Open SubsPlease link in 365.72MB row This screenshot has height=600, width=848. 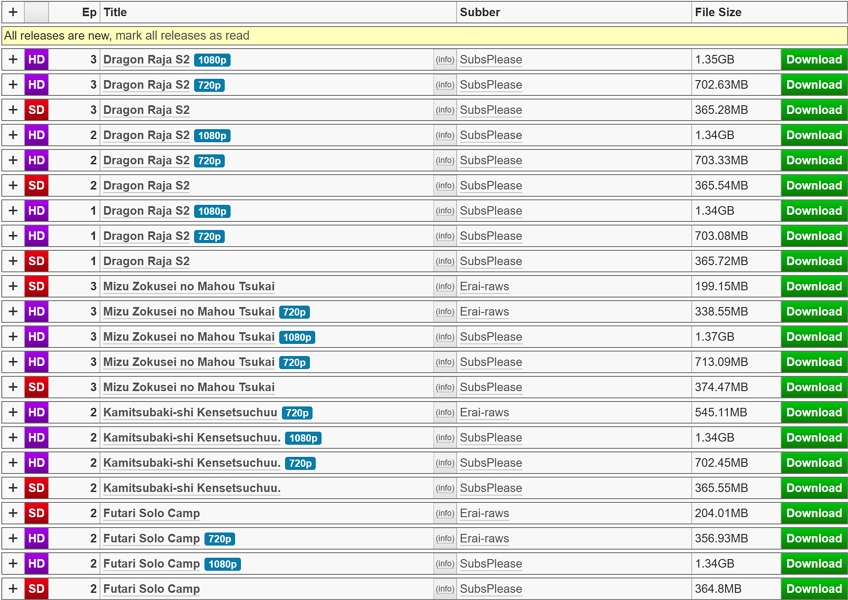click(x=491, y=261)
